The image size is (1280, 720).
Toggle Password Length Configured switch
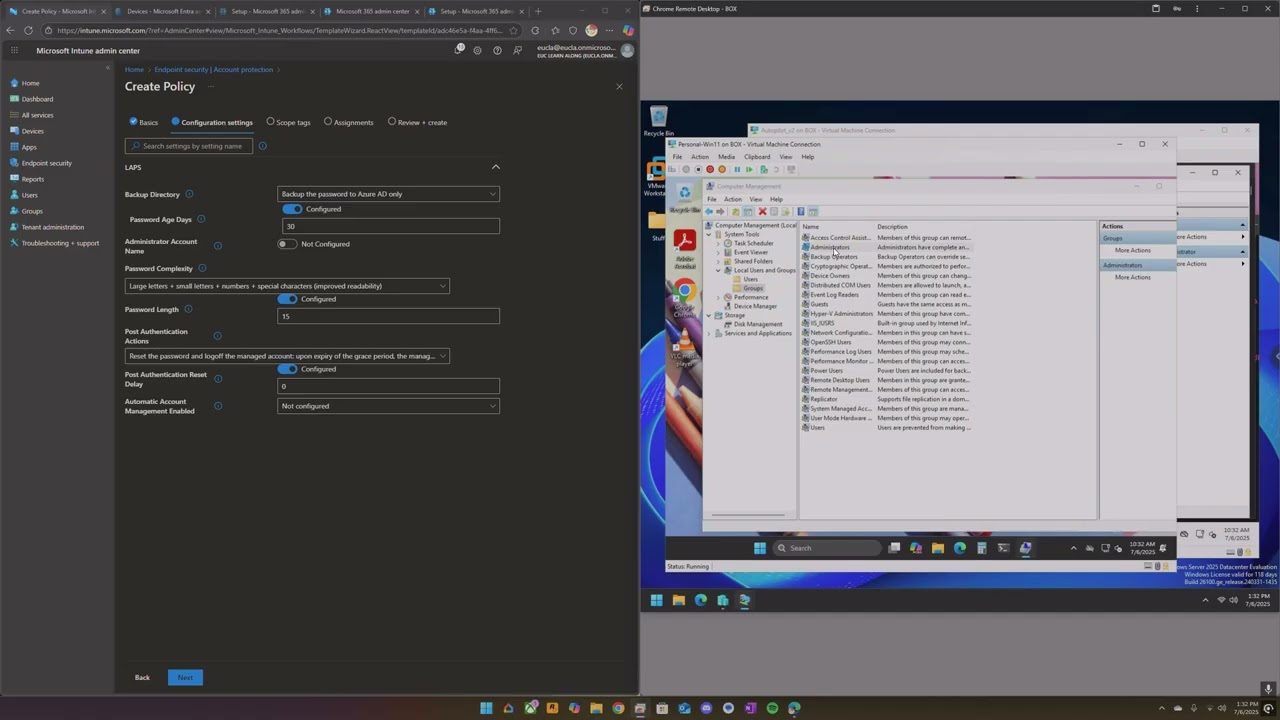point(288,299)
